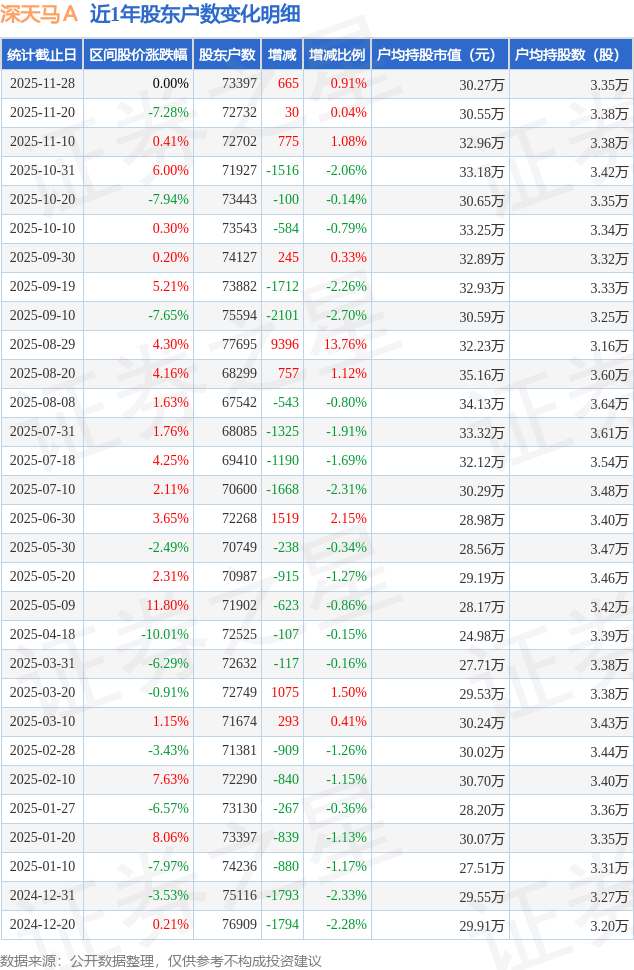
Task: Select the 11.80% price change cell
Action: 167,606
